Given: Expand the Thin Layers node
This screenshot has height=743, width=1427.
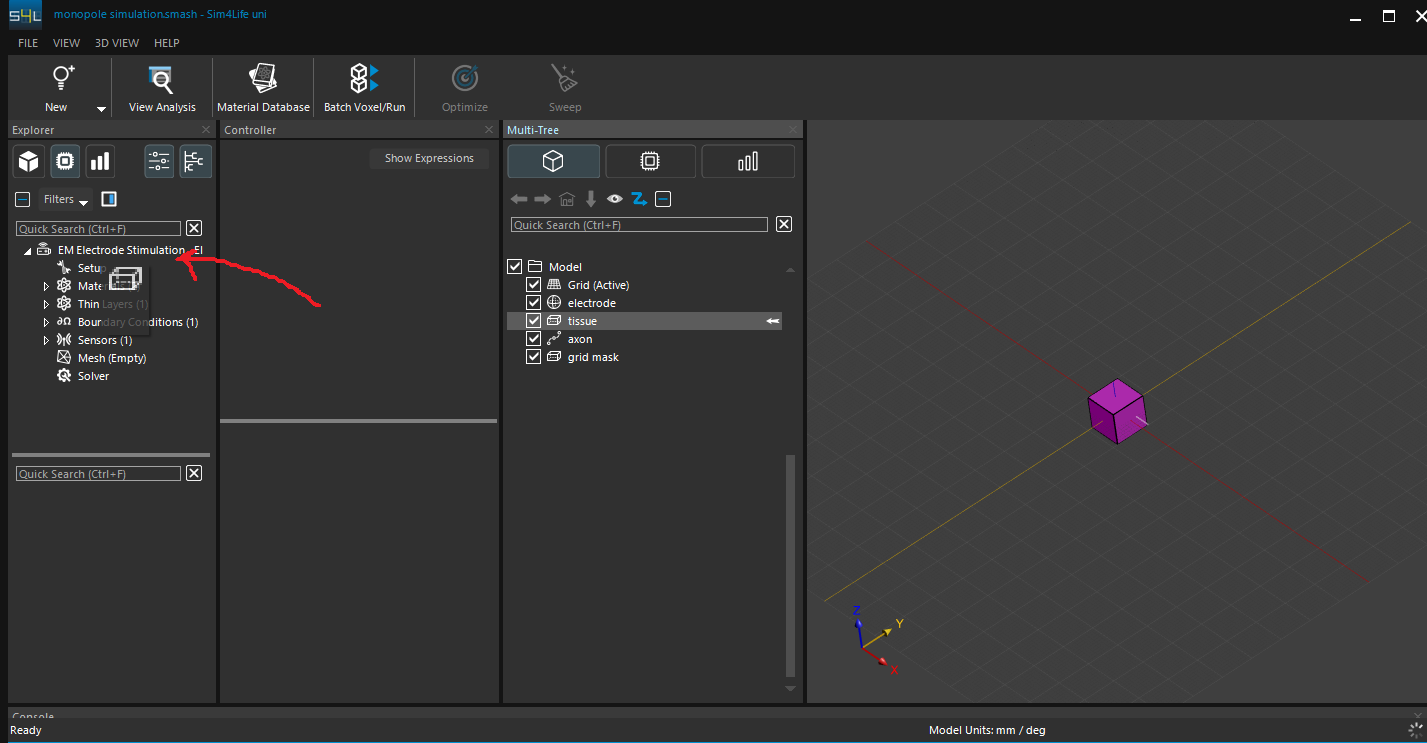Looking at the screenshot, I should 46,304.
